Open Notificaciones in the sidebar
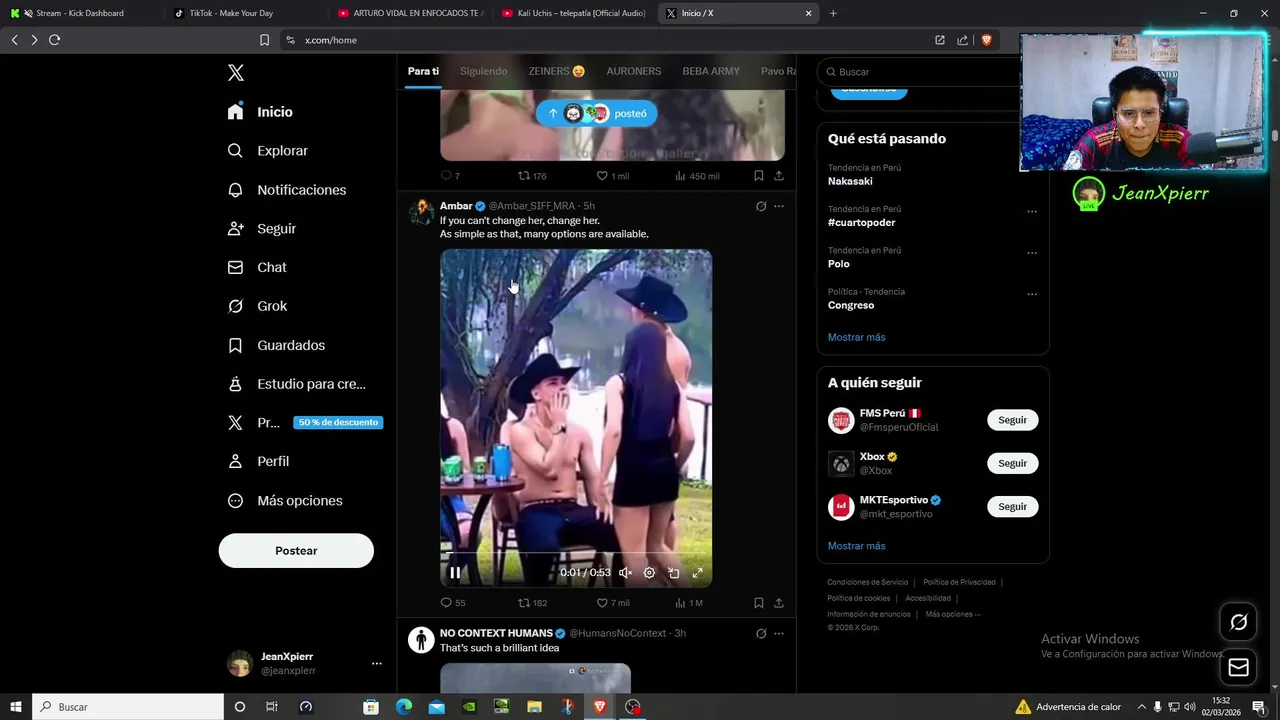The width and height of the screenshot is (1280, 720). (286, 190)
